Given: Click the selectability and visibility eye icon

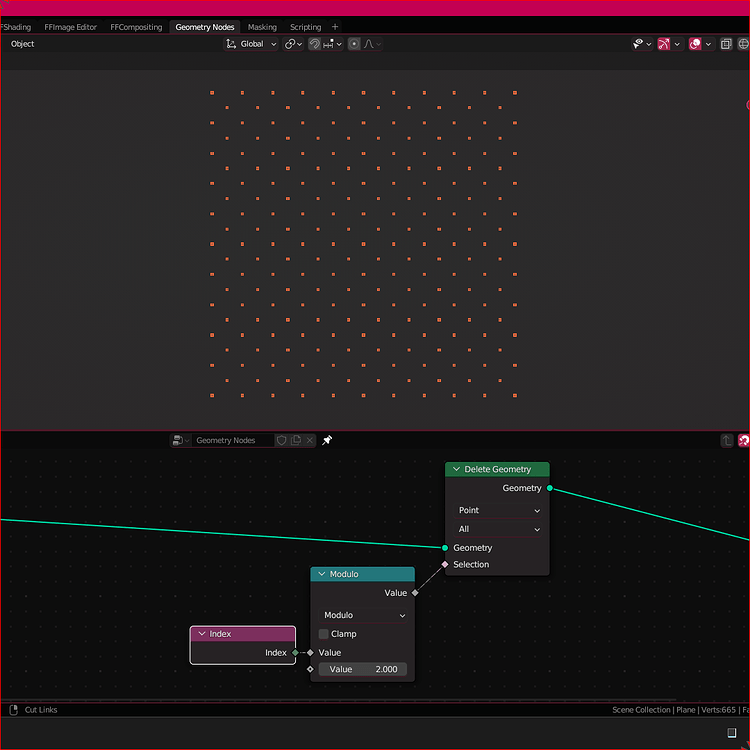Looking at the screenshot, I should coord(638,44).
